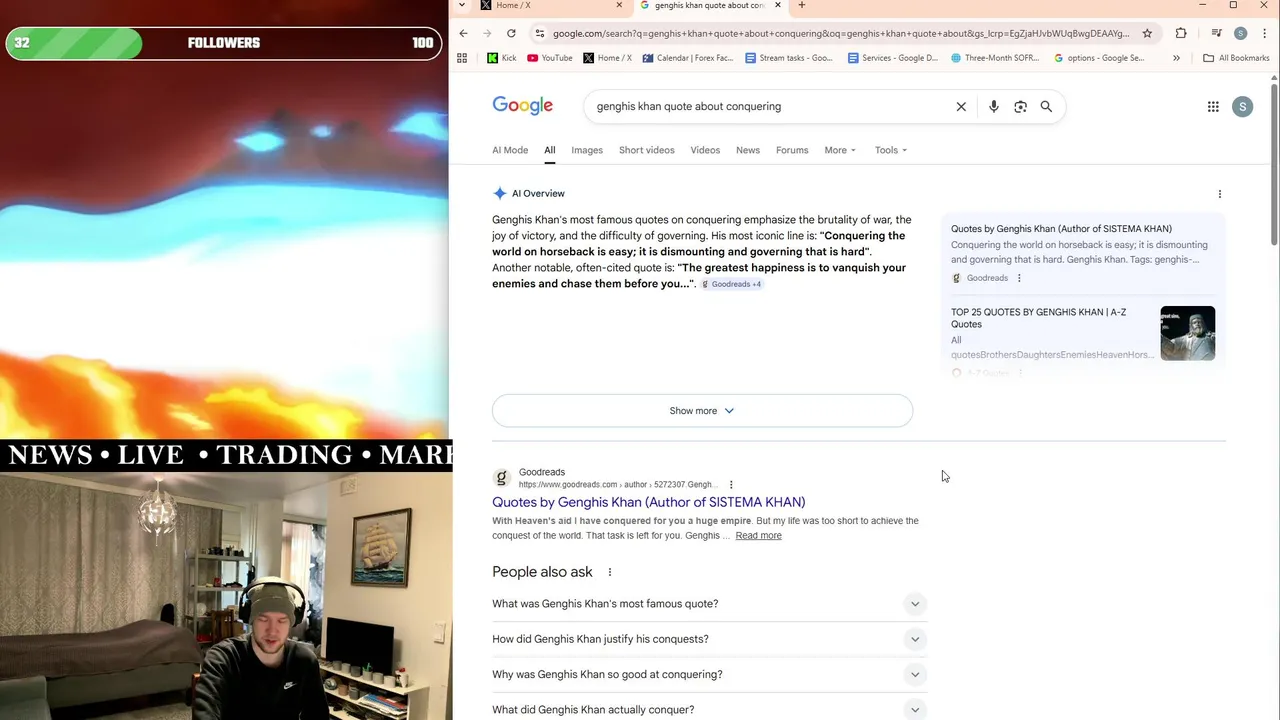Open the Goodreads result three-dot menu
The image size is (1280, 720).
tap(731, 485)
